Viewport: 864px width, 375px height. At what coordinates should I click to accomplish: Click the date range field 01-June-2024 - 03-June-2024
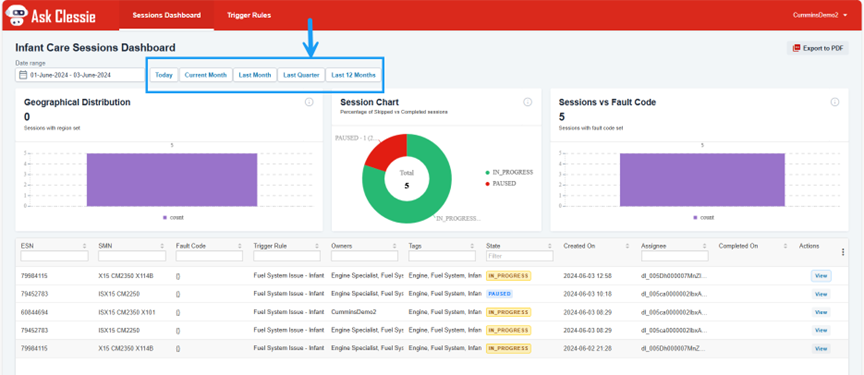click(80, 75)
